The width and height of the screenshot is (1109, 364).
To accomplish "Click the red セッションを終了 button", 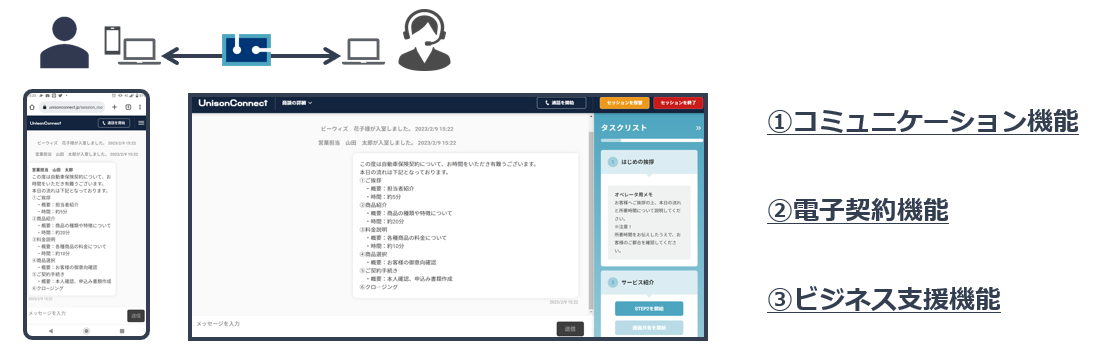I will (678, 103).
